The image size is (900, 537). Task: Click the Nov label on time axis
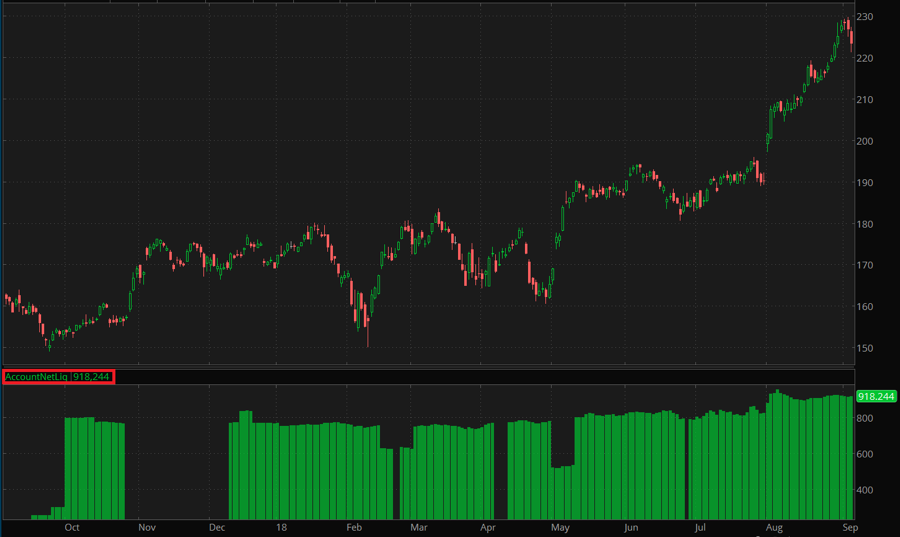click(146, 526)
